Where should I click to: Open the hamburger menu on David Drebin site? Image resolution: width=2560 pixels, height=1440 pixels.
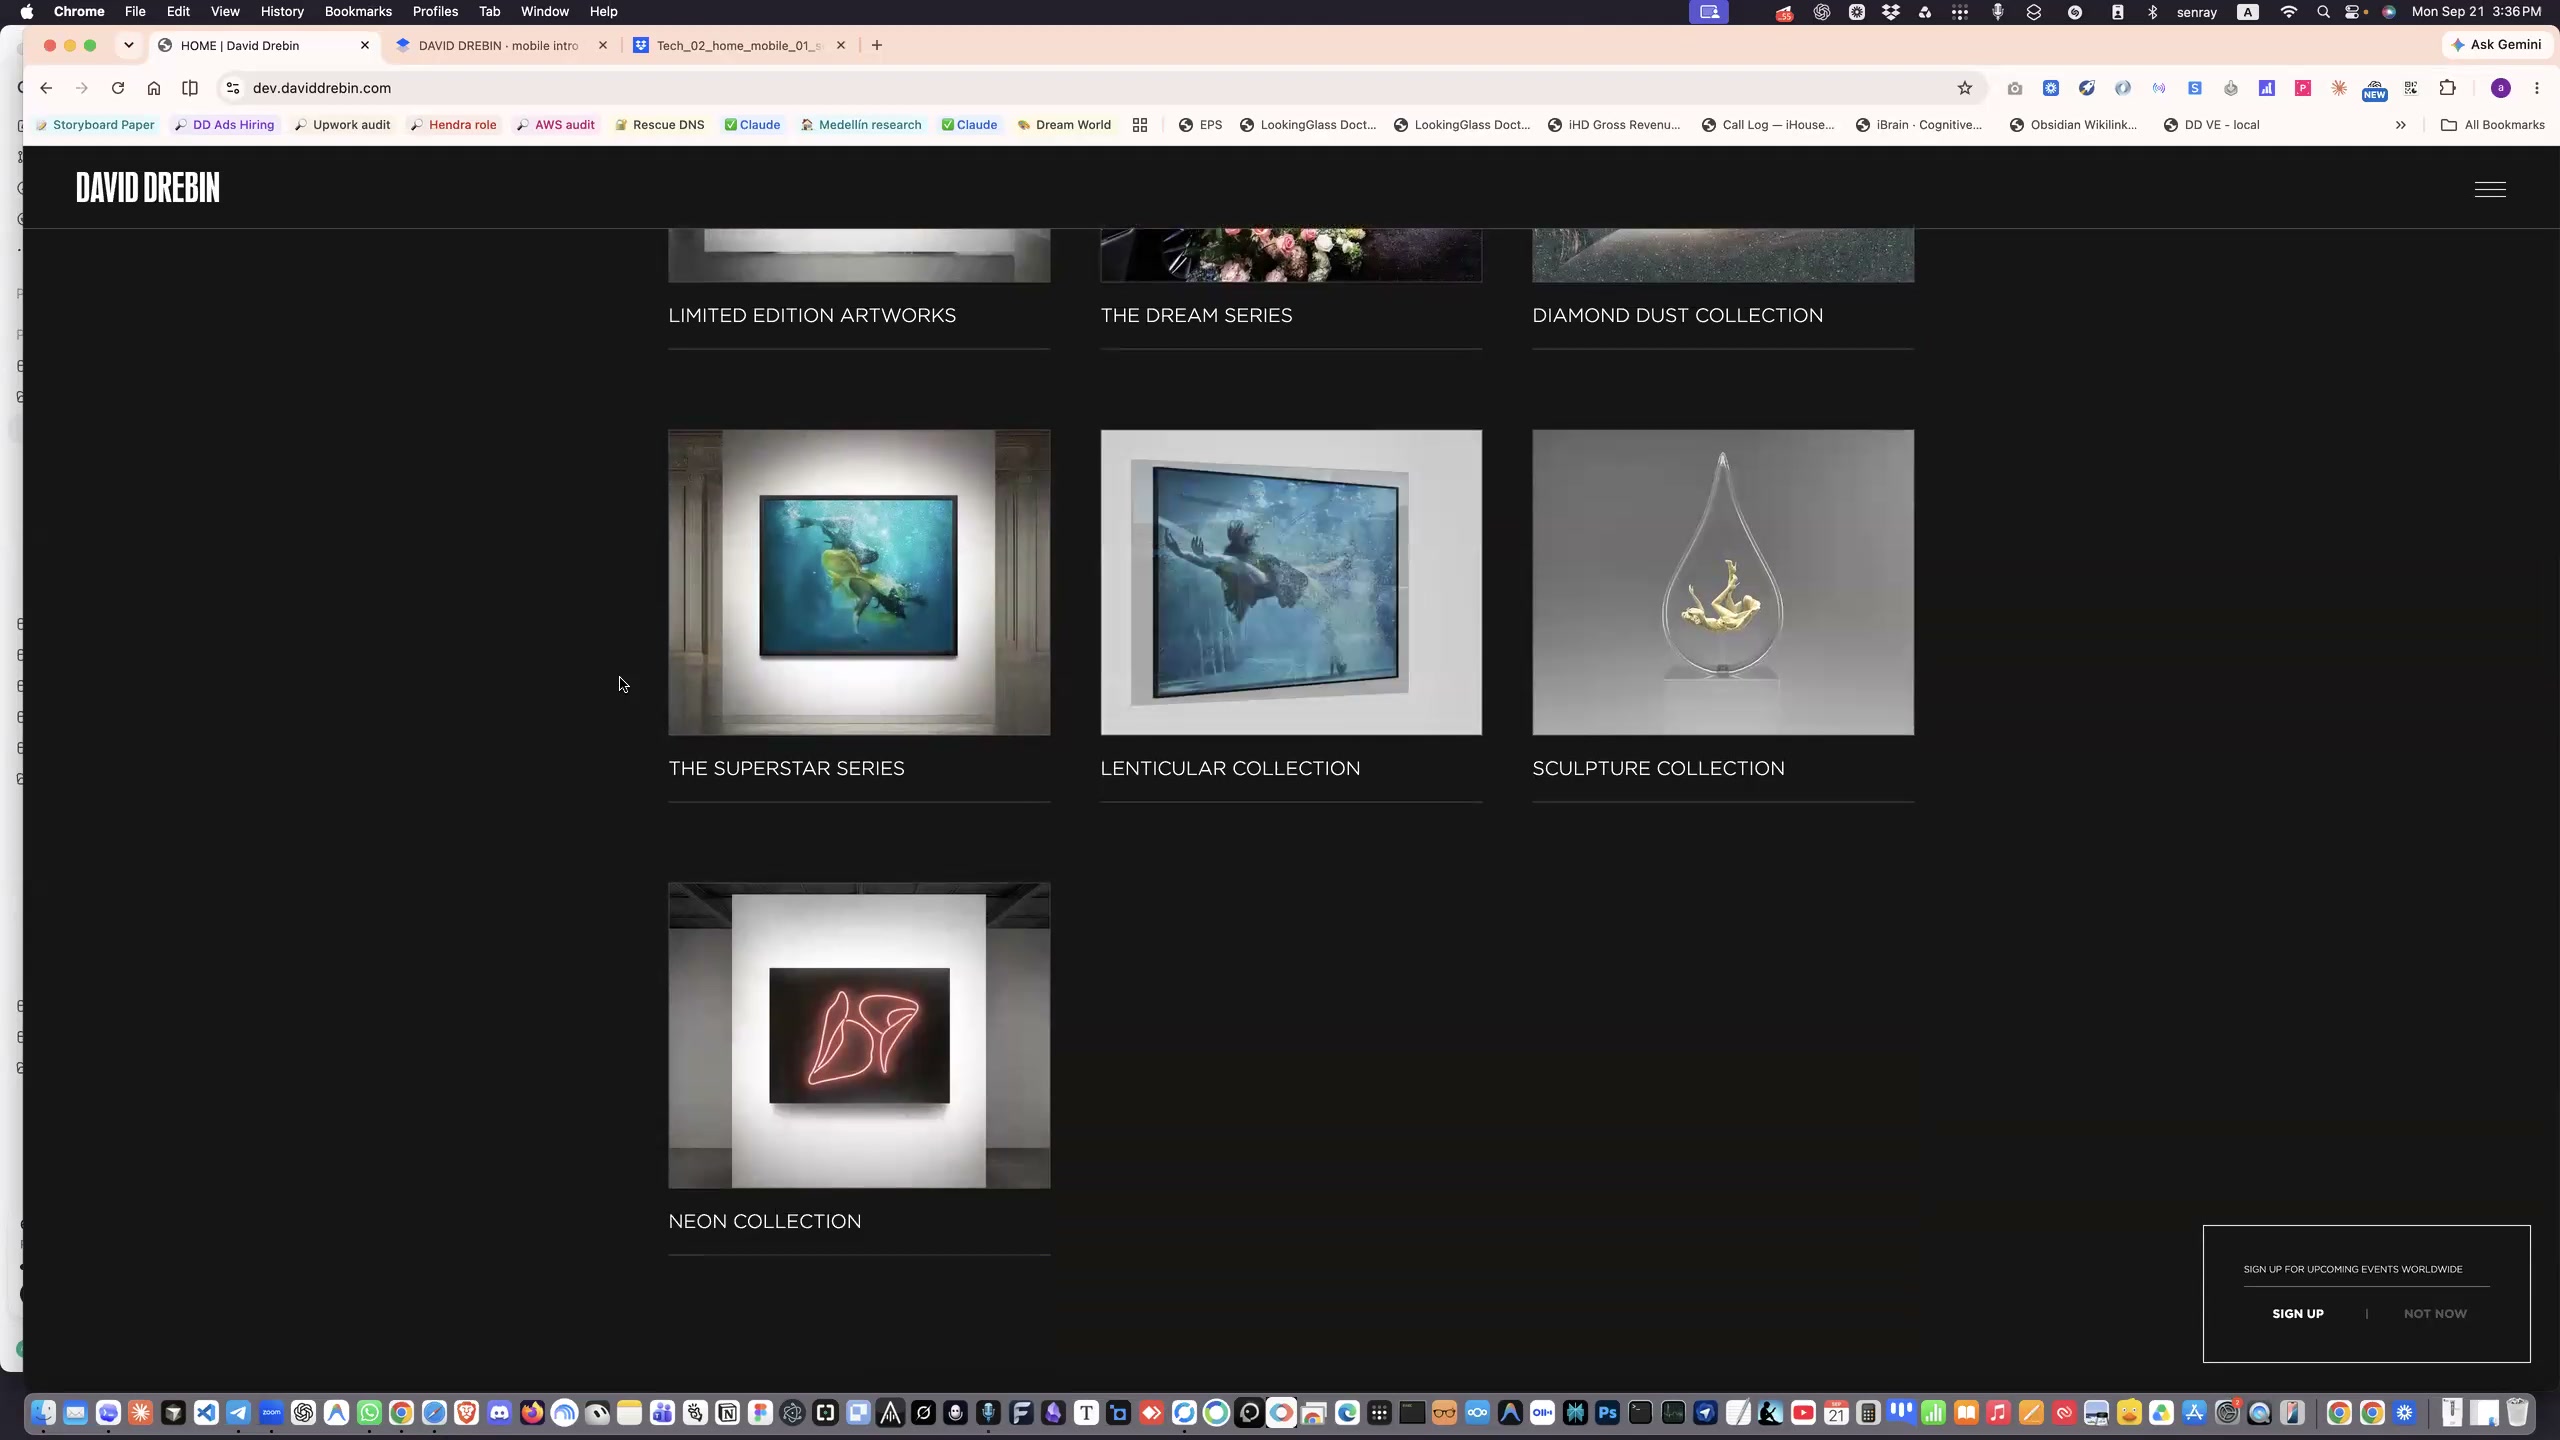click(2489, 189)
